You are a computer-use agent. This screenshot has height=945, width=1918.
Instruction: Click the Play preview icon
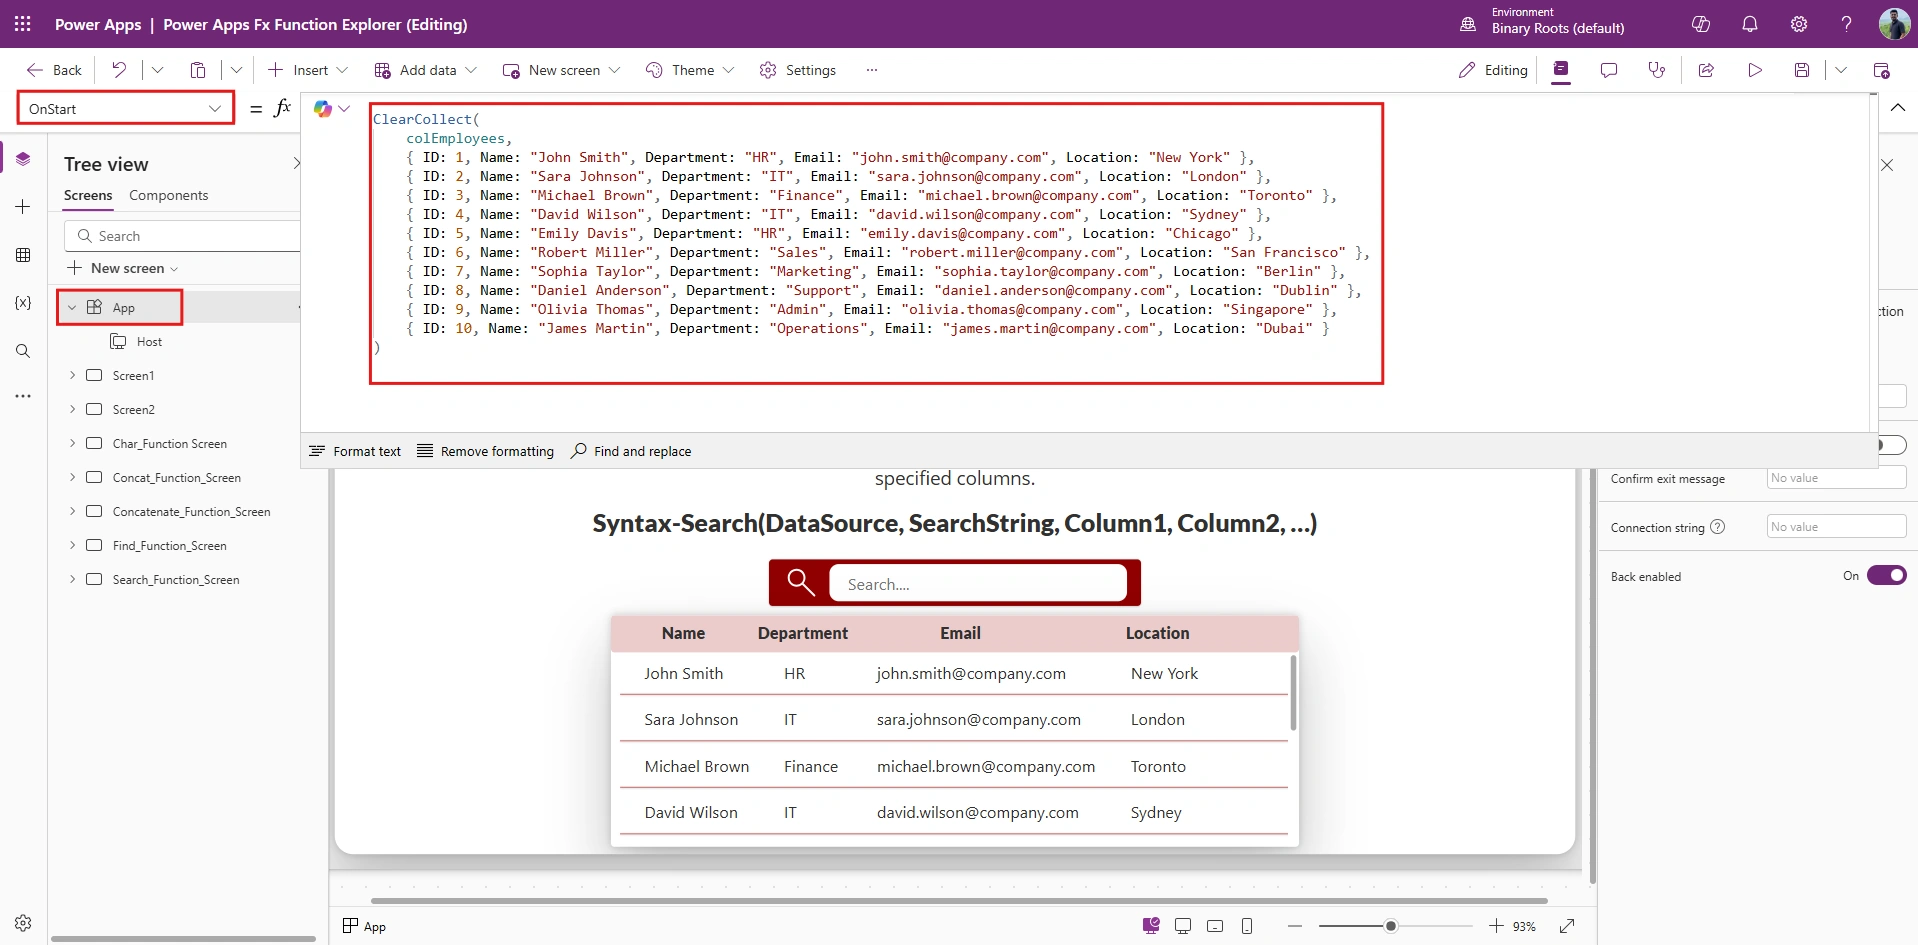tap(1754, 70)
